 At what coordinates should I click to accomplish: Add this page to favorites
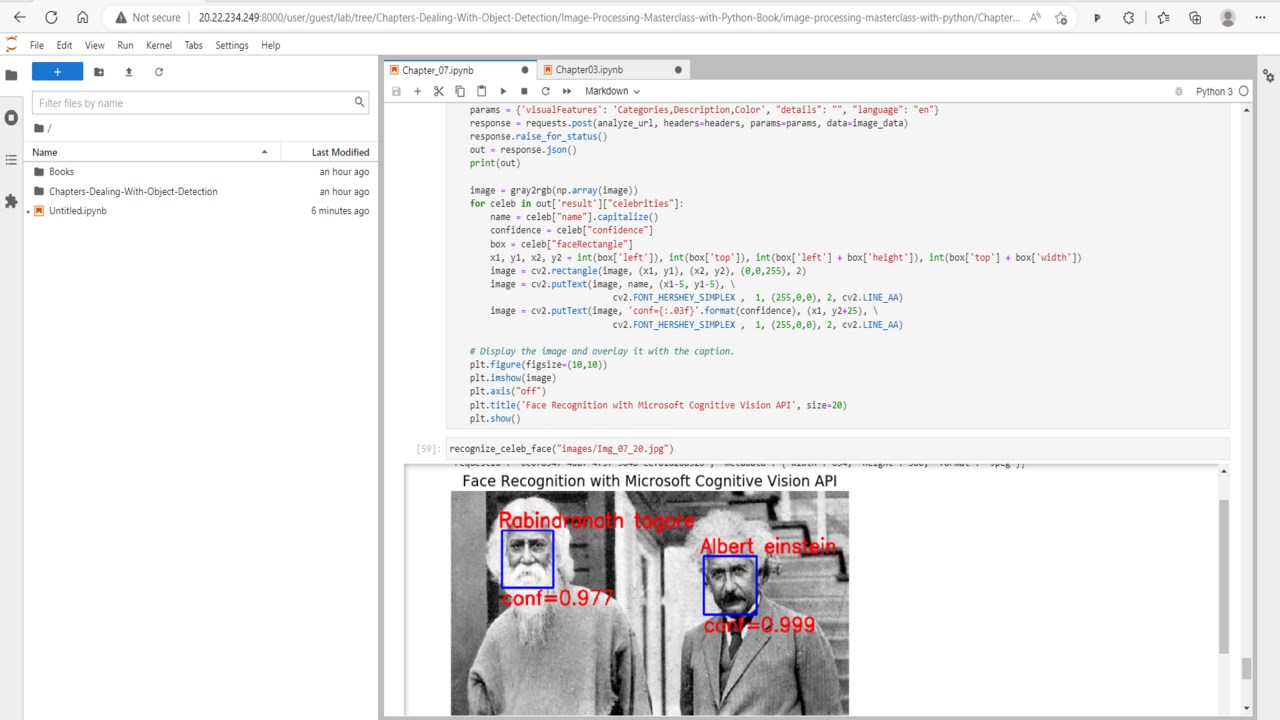[1061, 17]
